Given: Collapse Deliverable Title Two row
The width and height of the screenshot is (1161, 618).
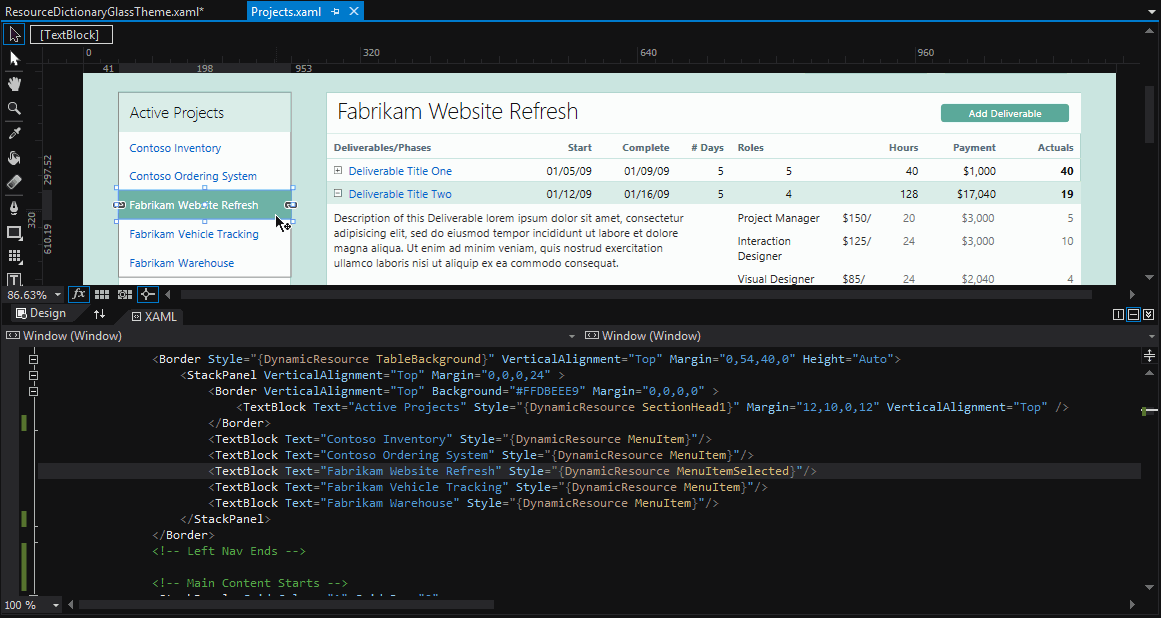Looking at the screenshot, I should pos(338,193).
